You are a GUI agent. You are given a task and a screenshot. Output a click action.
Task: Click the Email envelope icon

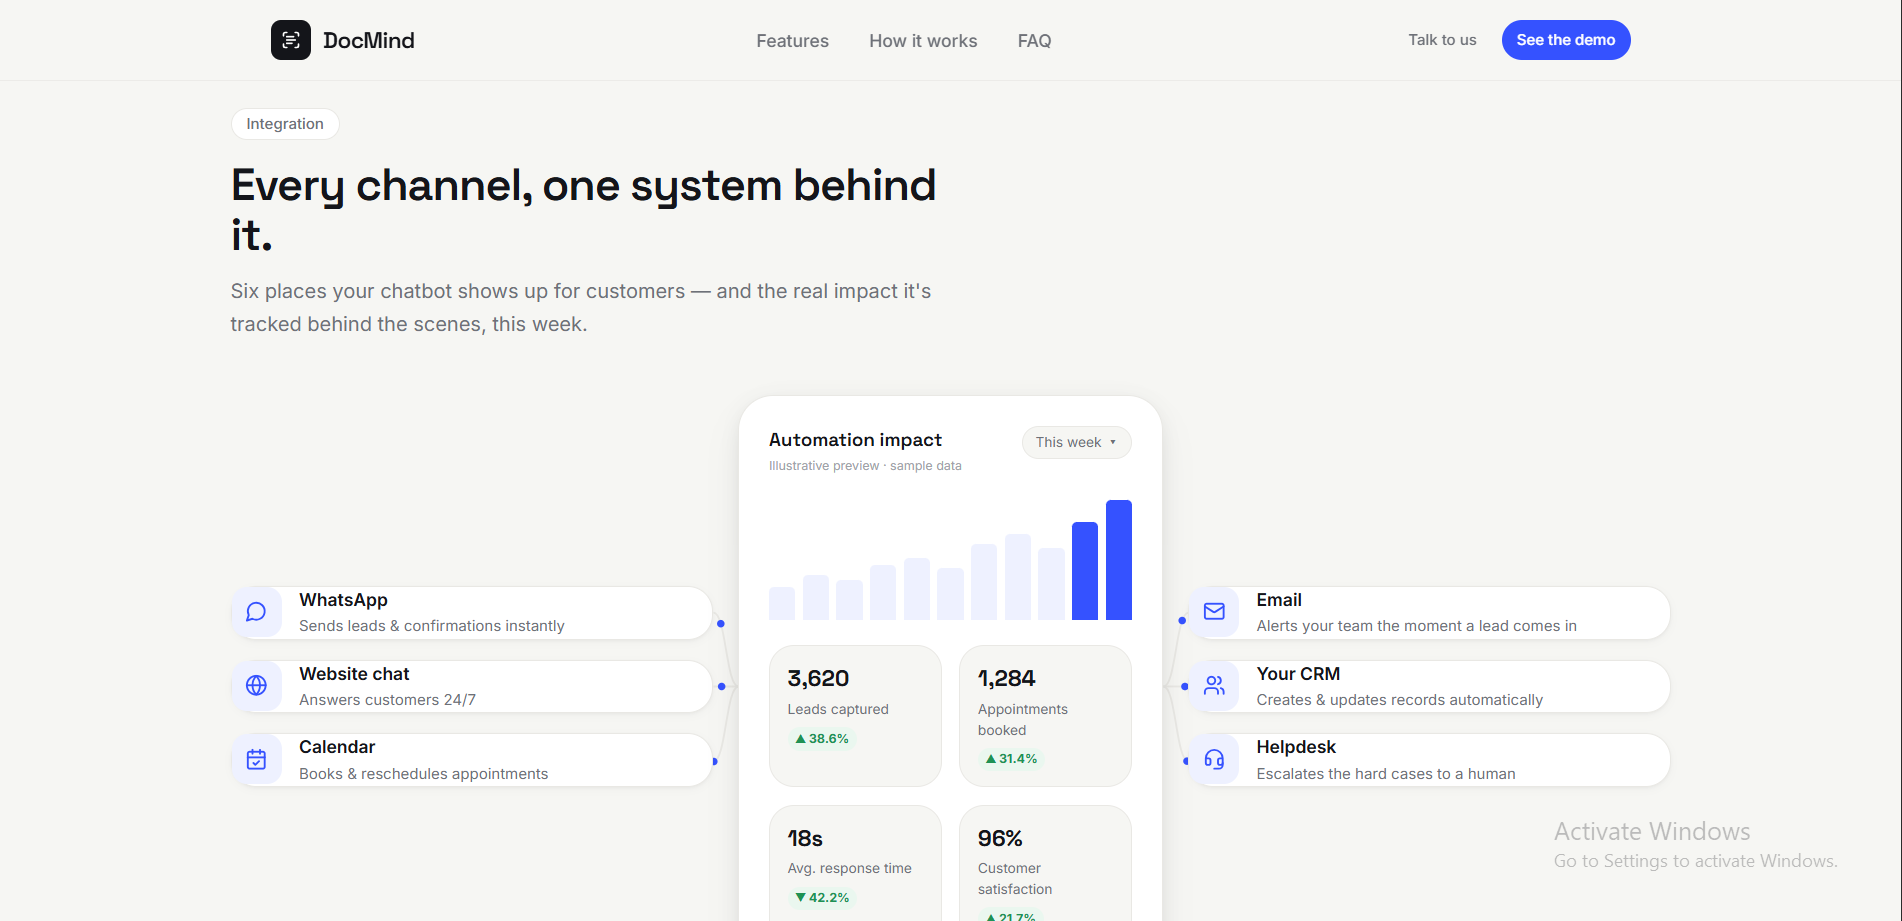click(1214, 612)
